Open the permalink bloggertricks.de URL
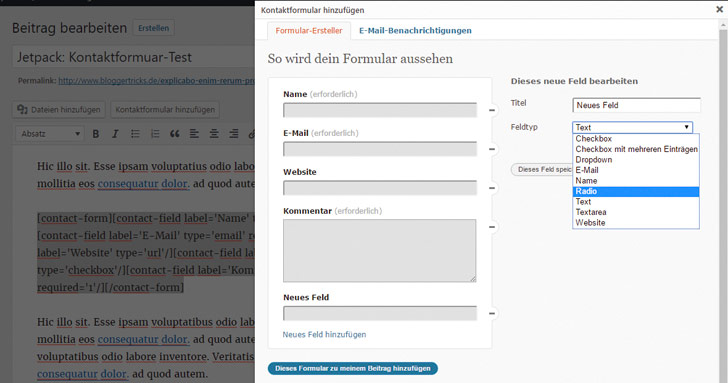This screenshot has width=728, height=383. coord(156,81)
